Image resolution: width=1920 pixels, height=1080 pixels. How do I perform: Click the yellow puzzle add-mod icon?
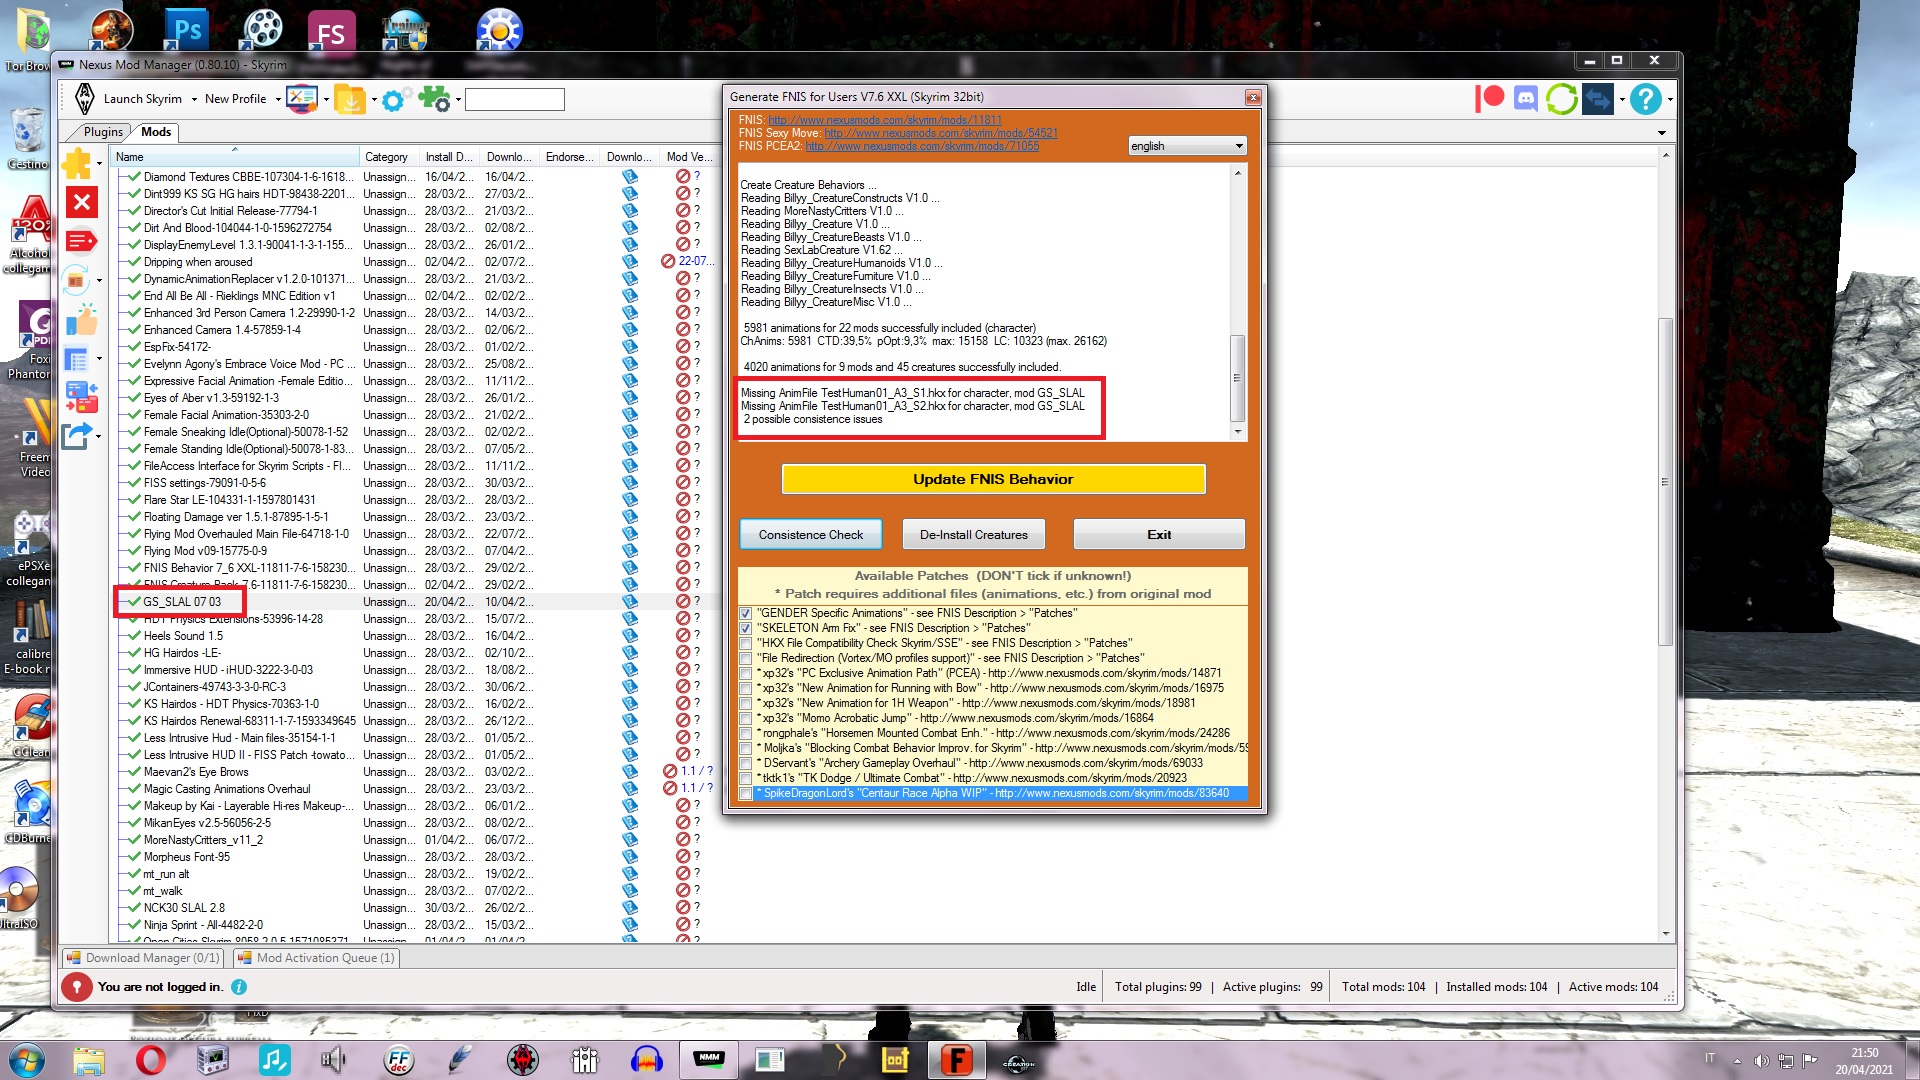(76, 162)
